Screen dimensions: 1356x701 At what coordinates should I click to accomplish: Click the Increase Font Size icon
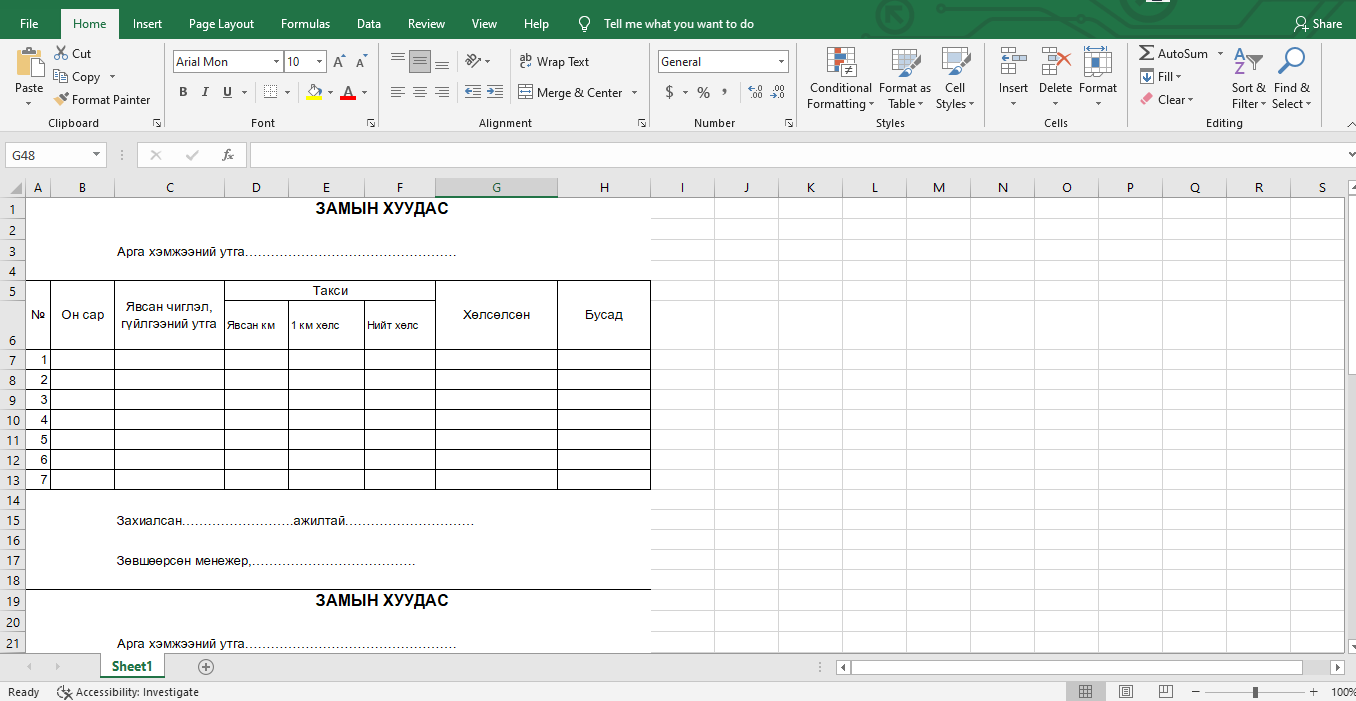[339, 62]
